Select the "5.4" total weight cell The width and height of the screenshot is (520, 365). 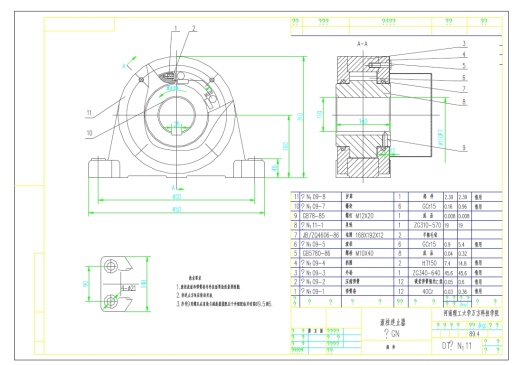click(461, 244)
